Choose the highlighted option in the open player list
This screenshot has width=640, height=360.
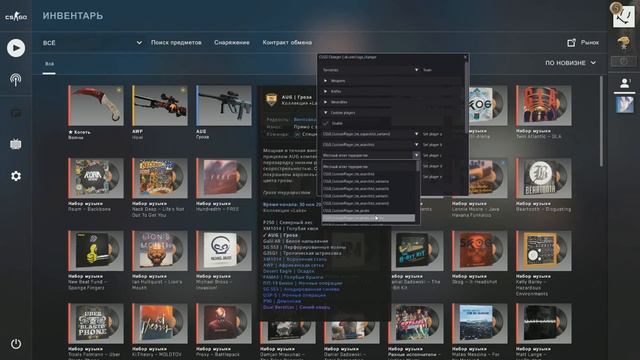[368, 218]
